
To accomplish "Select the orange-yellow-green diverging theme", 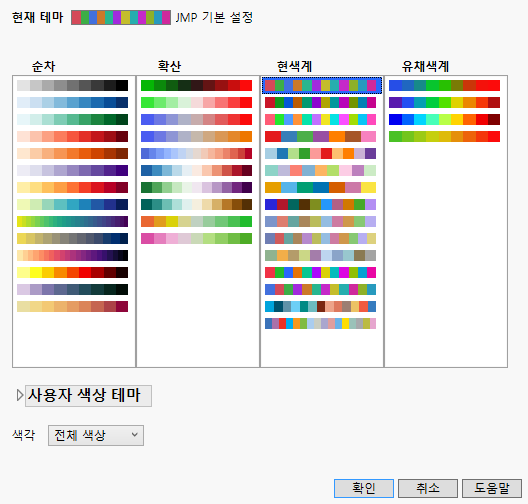I will tap(196, 222).
